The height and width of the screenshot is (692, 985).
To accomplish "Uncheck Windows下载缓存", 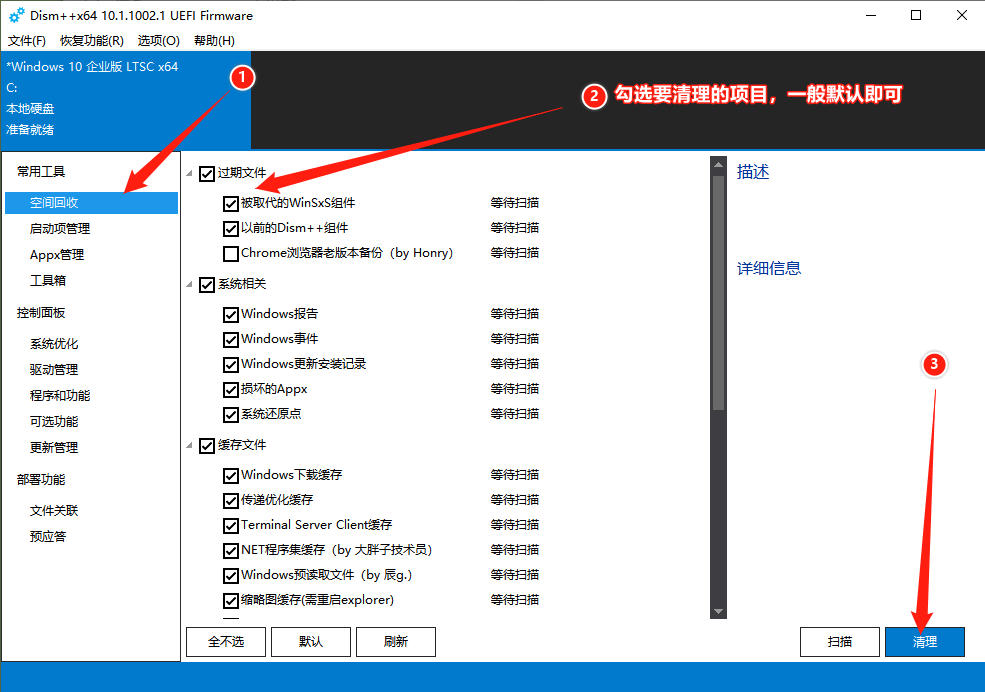I will tap(231, 475).
